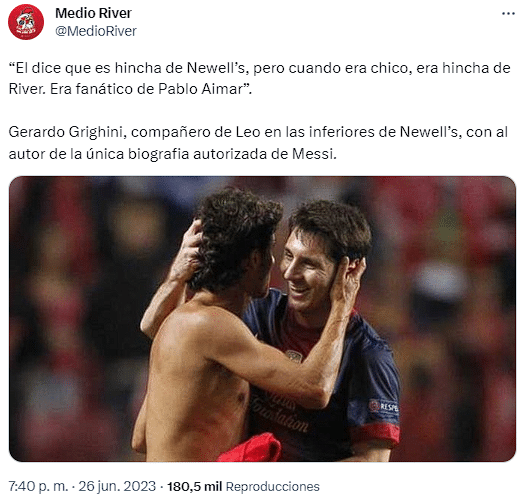This screenshot has height=503, width=528.
Task: Click the red shirt held at photo bottom
Action: click(250, 448)
